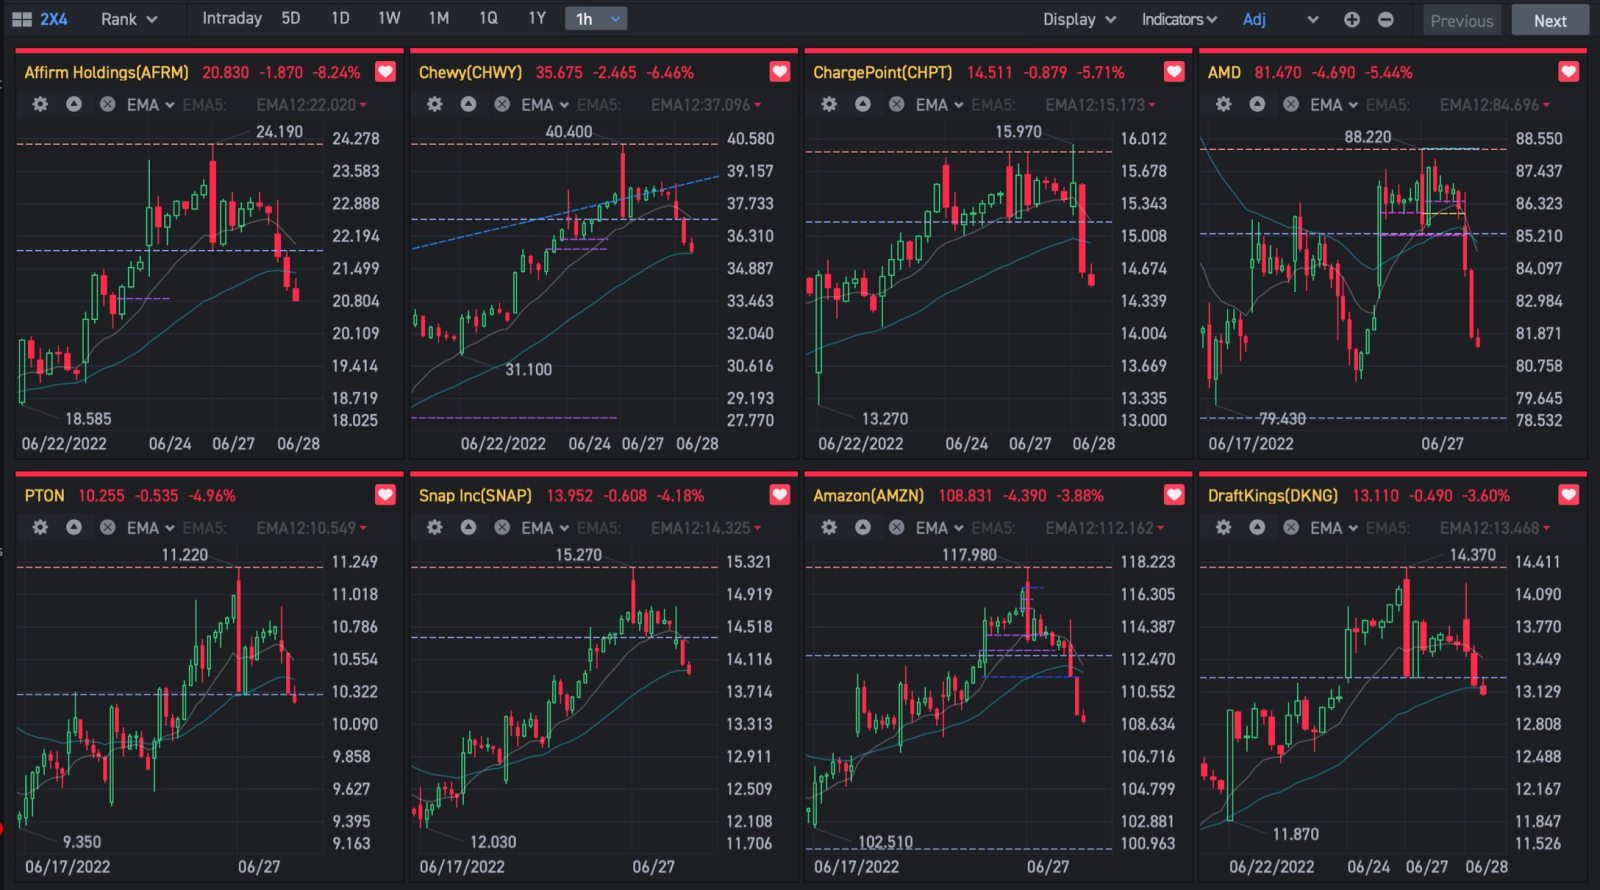Viewport: 1600px width, 890px height.
Task: Go to the Next page of charts
Action: [x=1549, y=20]
